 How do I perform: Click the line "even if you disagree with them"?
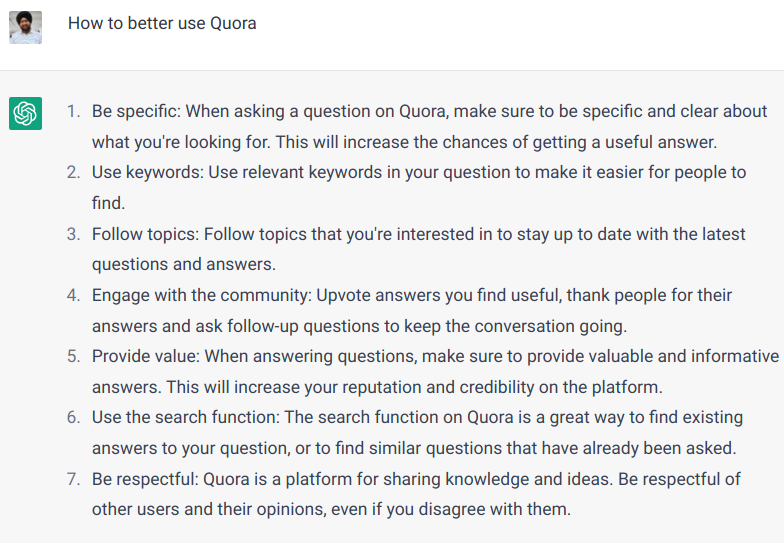(331, 509)
